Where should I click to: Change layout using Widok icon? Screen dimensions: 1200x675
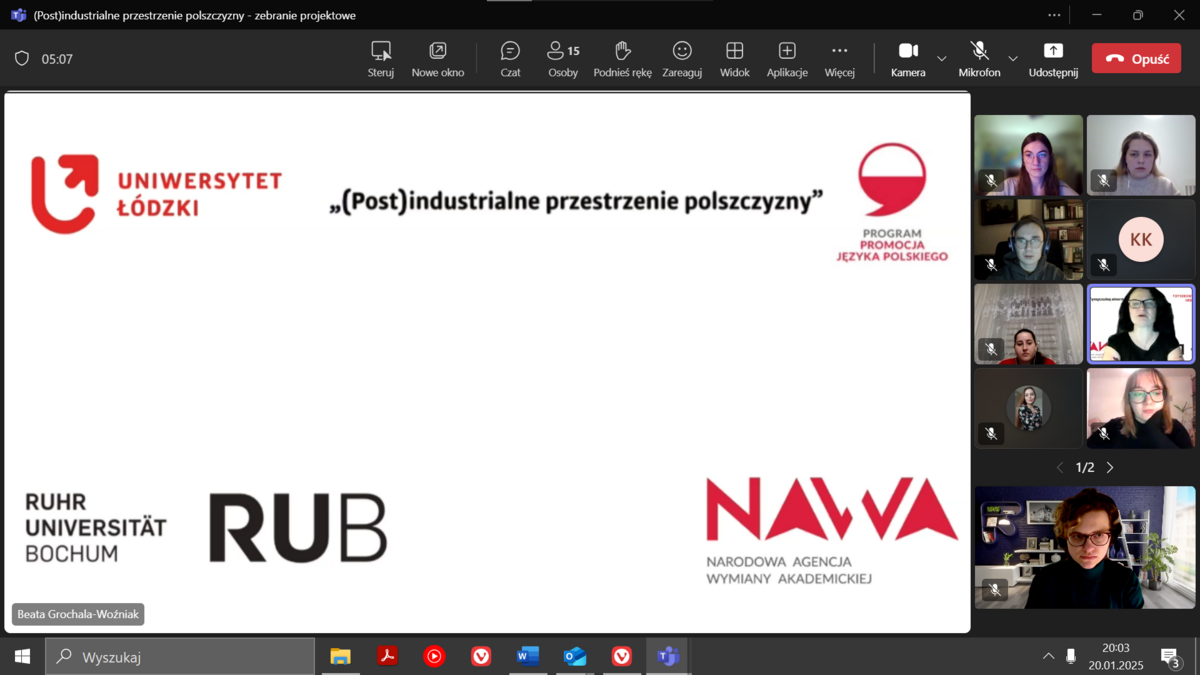(x=734, y=59)
